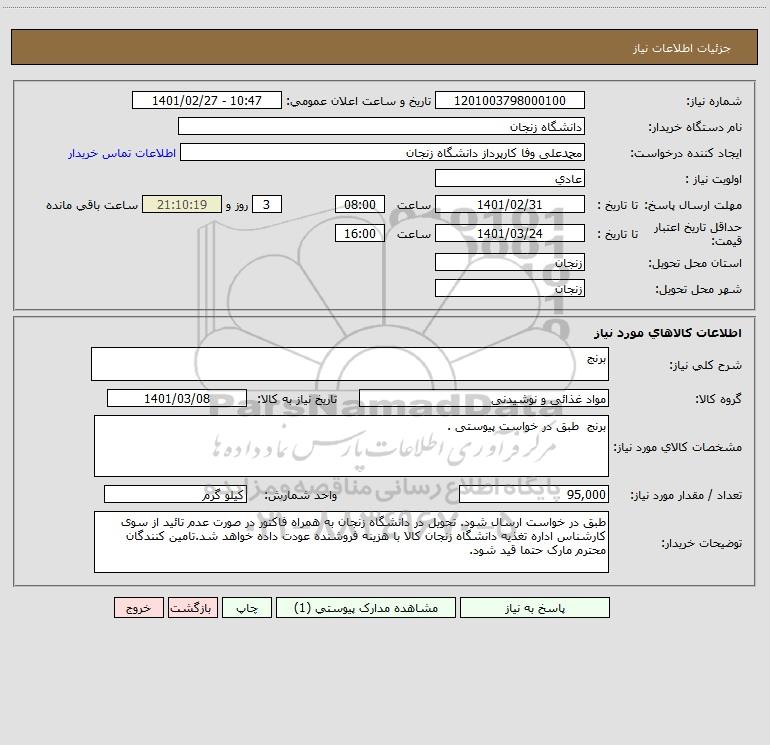Screen dimensions: 770x745
Task: Click the text ساعت باقی مانده
Action: [92, 205]
